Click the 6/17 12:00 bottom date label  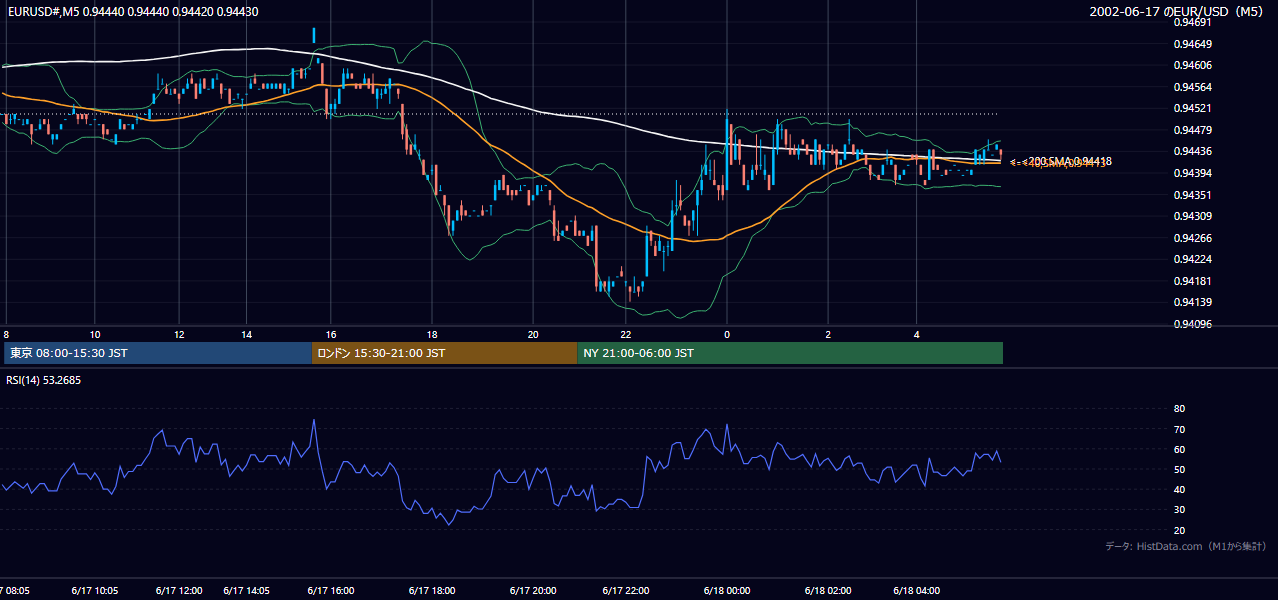tap(179, 591)
